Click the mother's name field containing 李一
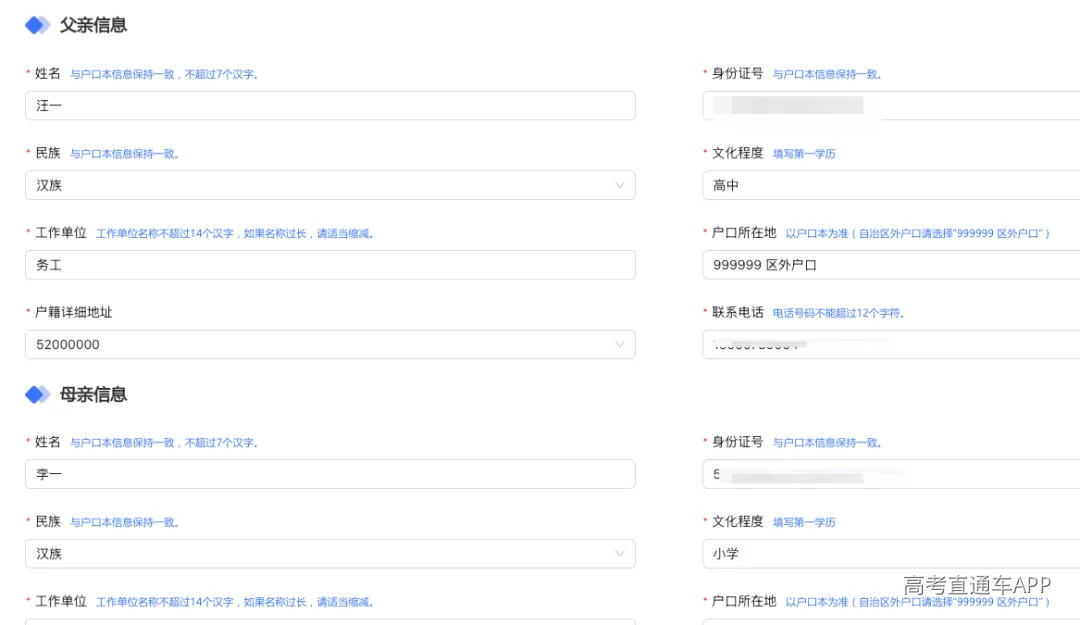The height and width of the screenshot is (625, 1080). point(330,474)
